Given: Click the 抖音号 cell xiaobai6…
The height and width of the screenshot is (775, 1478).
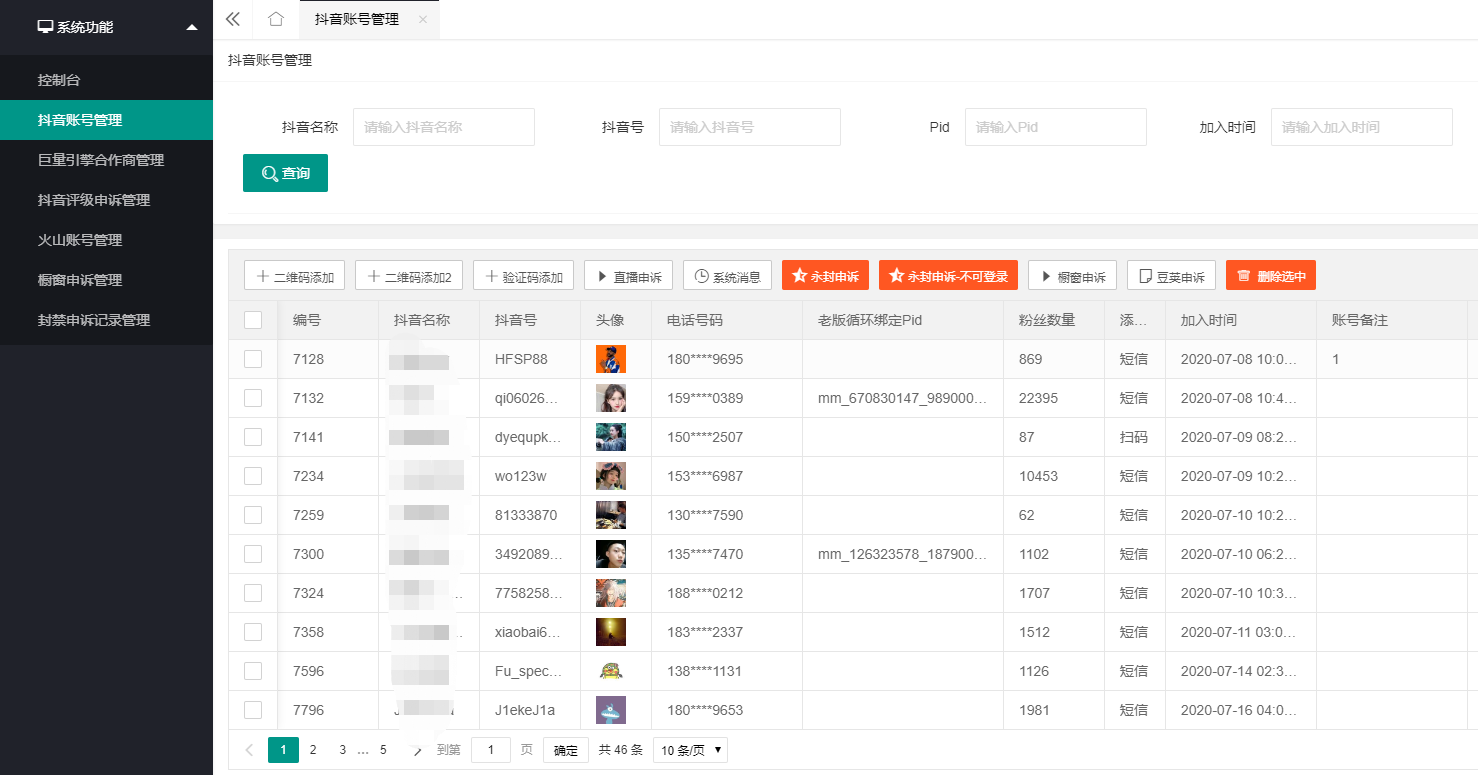Looking at the screenshot, I should (x=528, y=632).
